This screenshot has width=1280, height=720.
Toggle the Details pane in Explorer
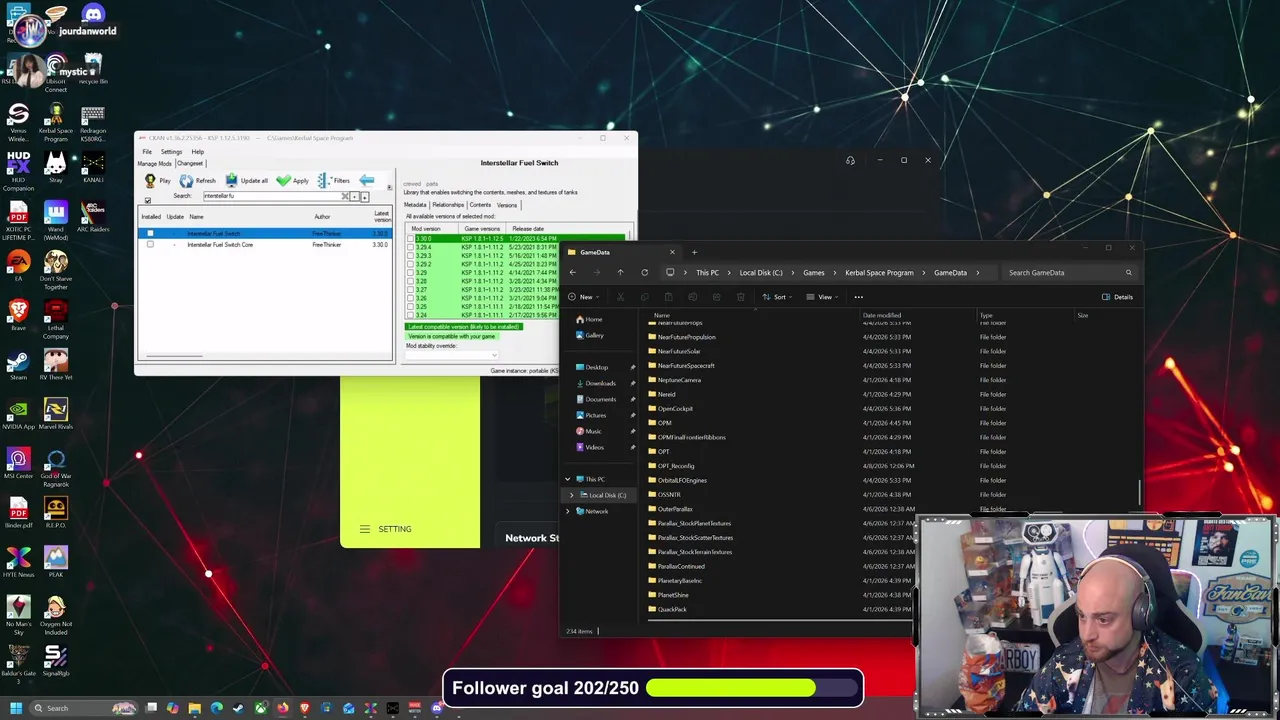1117,297
